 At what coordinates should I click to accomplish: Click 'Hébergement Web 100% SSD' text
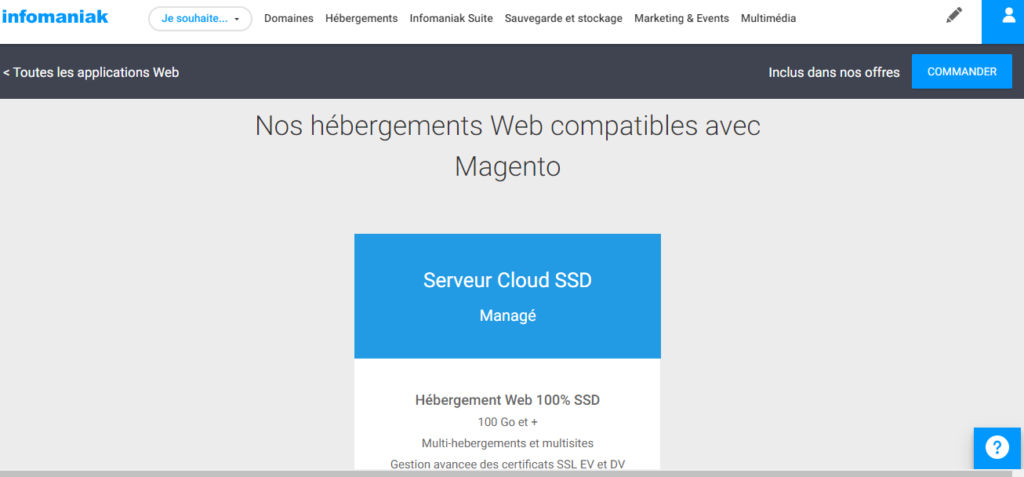[x=507, y=400]
